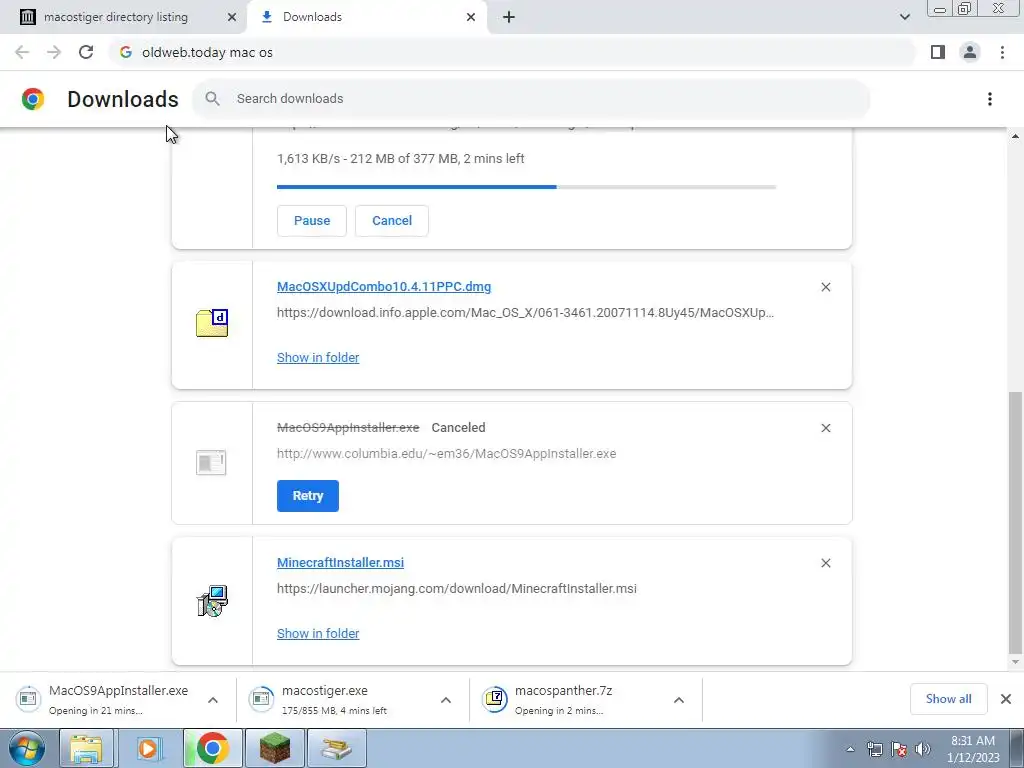Viewport: 1024px width, 768px height.
Task: Remove MacOSXUpdCombo10.4.11PPC.dmg from list
Action: (825, 287)
